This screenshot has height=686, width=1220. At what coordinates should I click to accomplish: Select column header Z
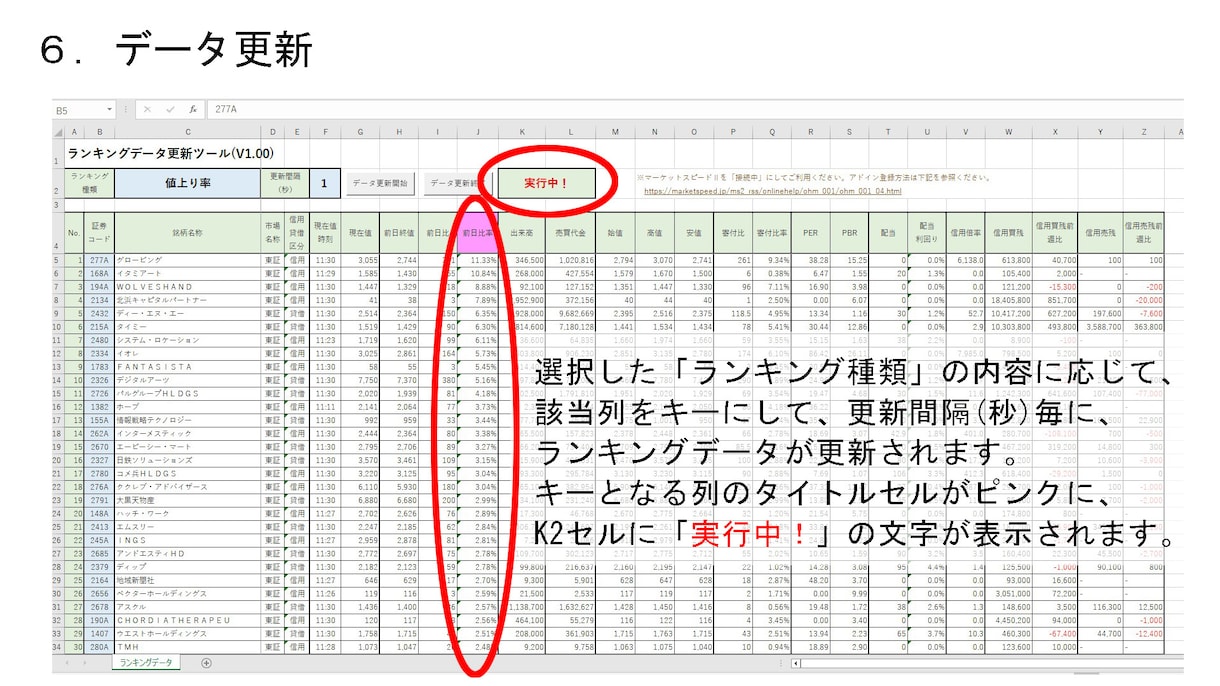click(1143, 132)
